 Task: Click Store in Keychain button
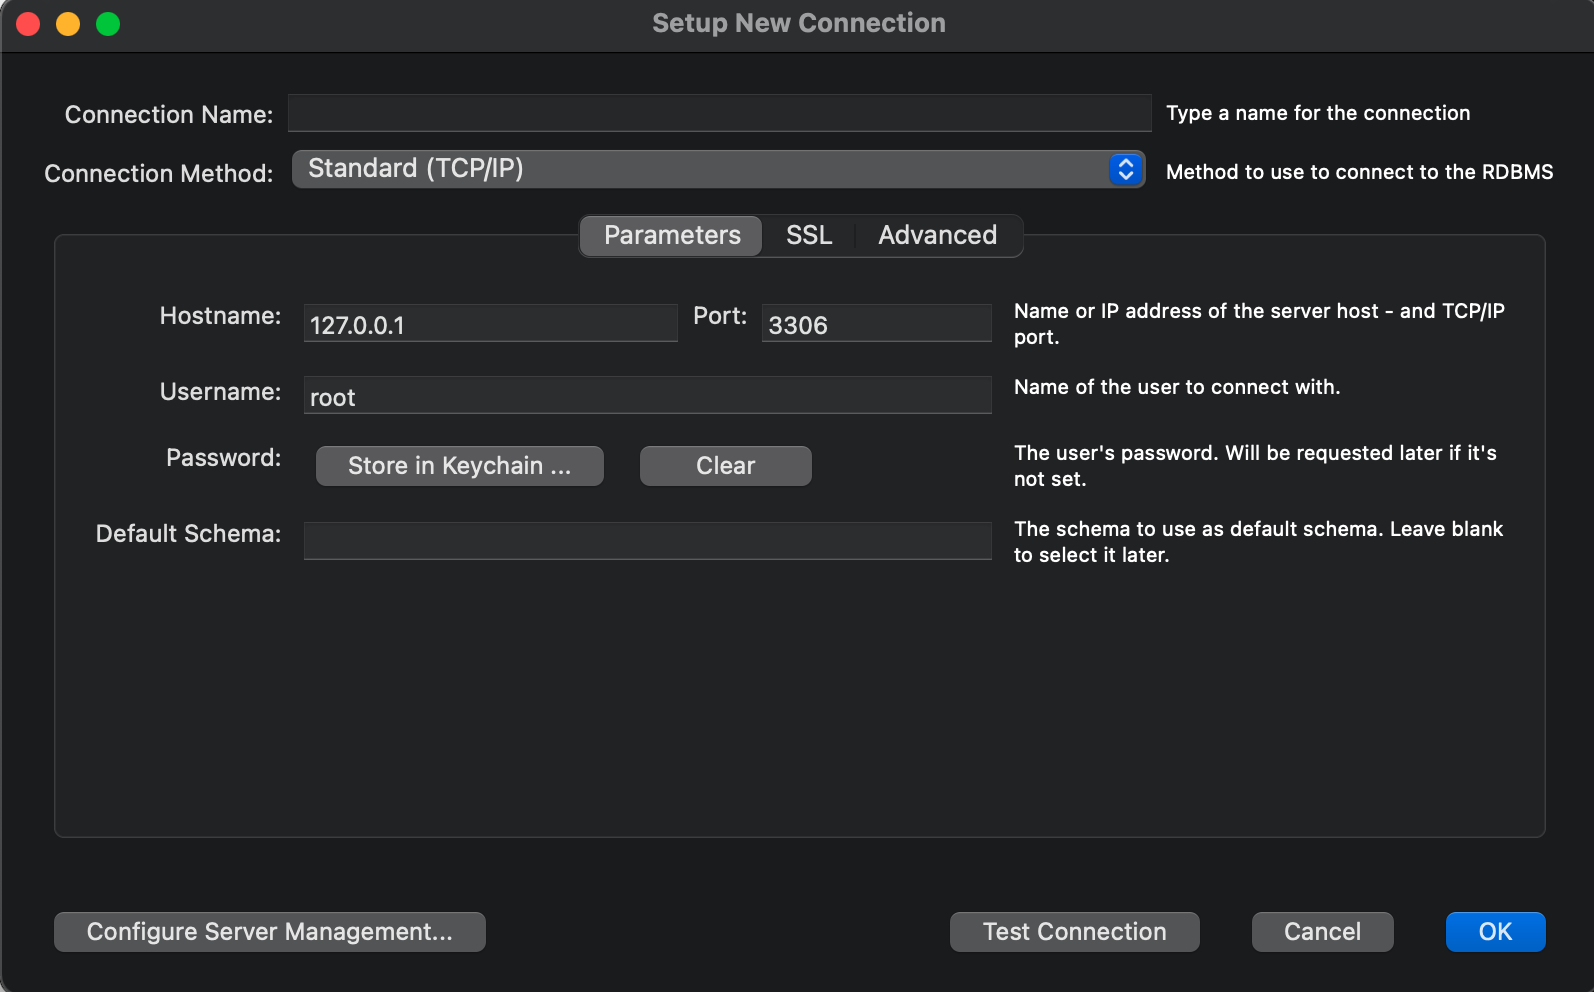(x=460, y=466)
